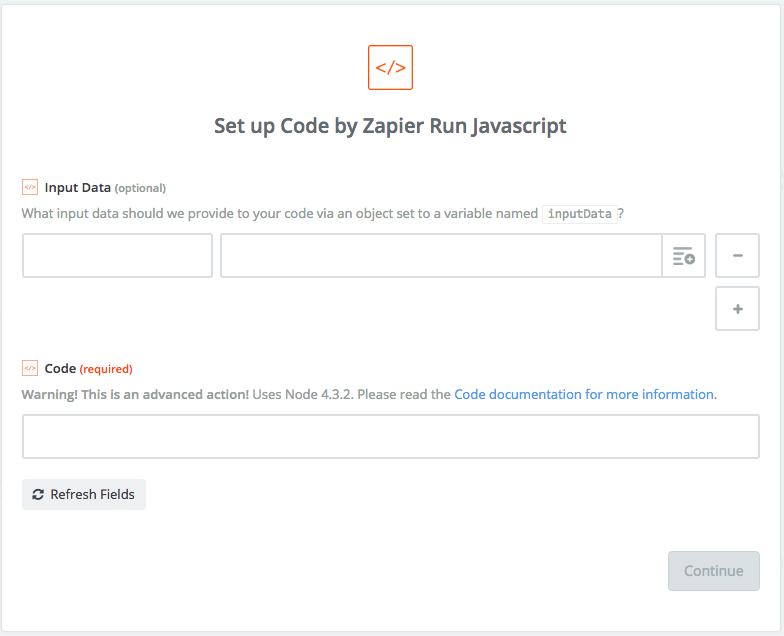Click the small code icon beside Input Data
This screenshot has height=636, width=784.
pos(30,187)
